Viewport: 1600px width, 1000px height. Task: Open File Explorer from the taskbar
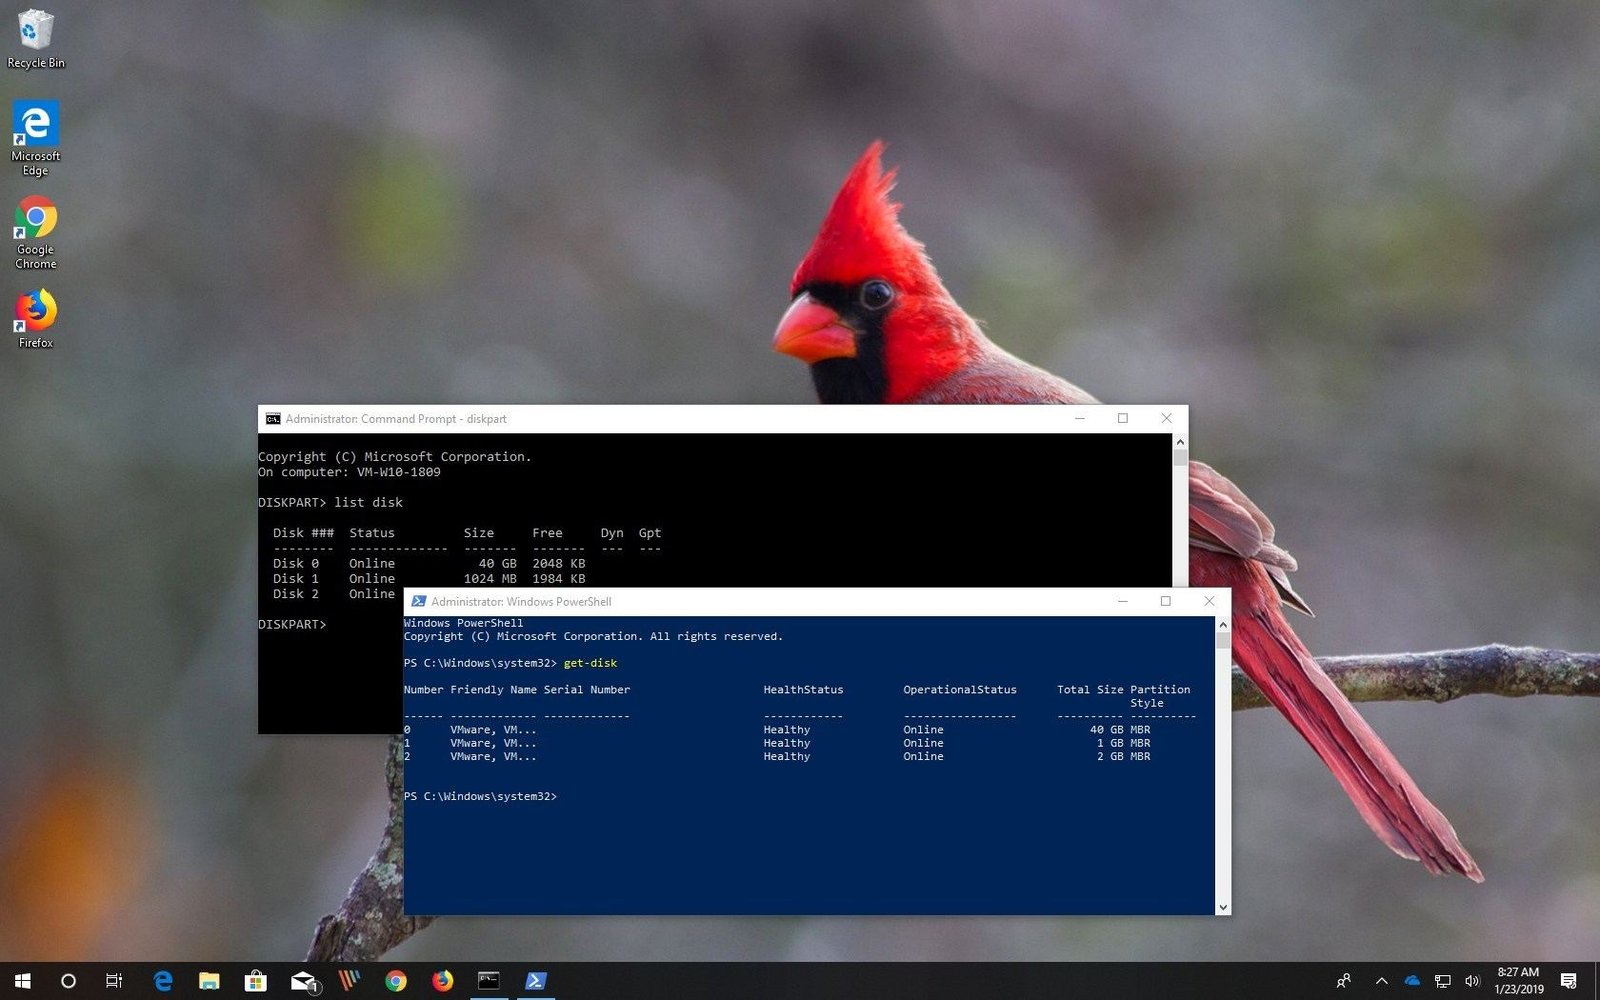[209, 981]
